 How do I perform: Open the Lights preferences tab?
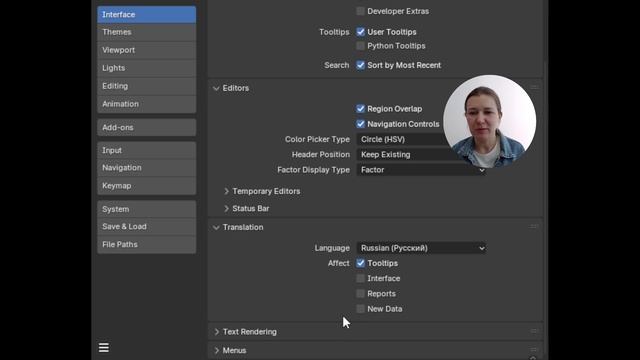[147, 68]
